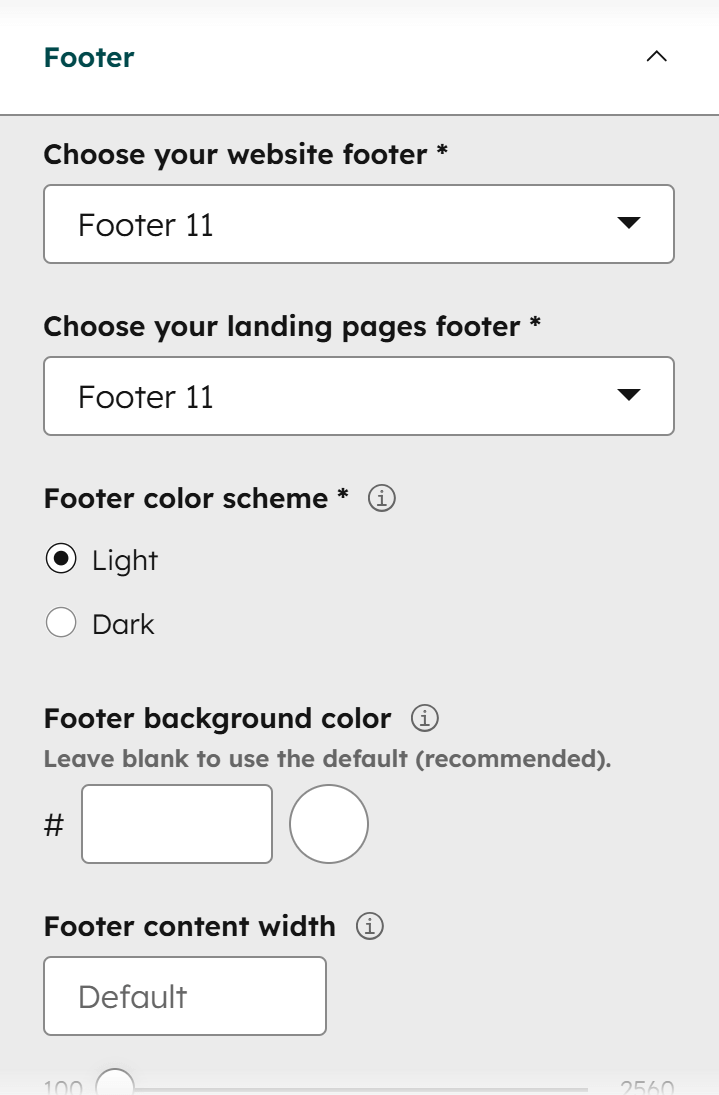Click the hash symbol next to the hex field

click(x=53, y=823)
